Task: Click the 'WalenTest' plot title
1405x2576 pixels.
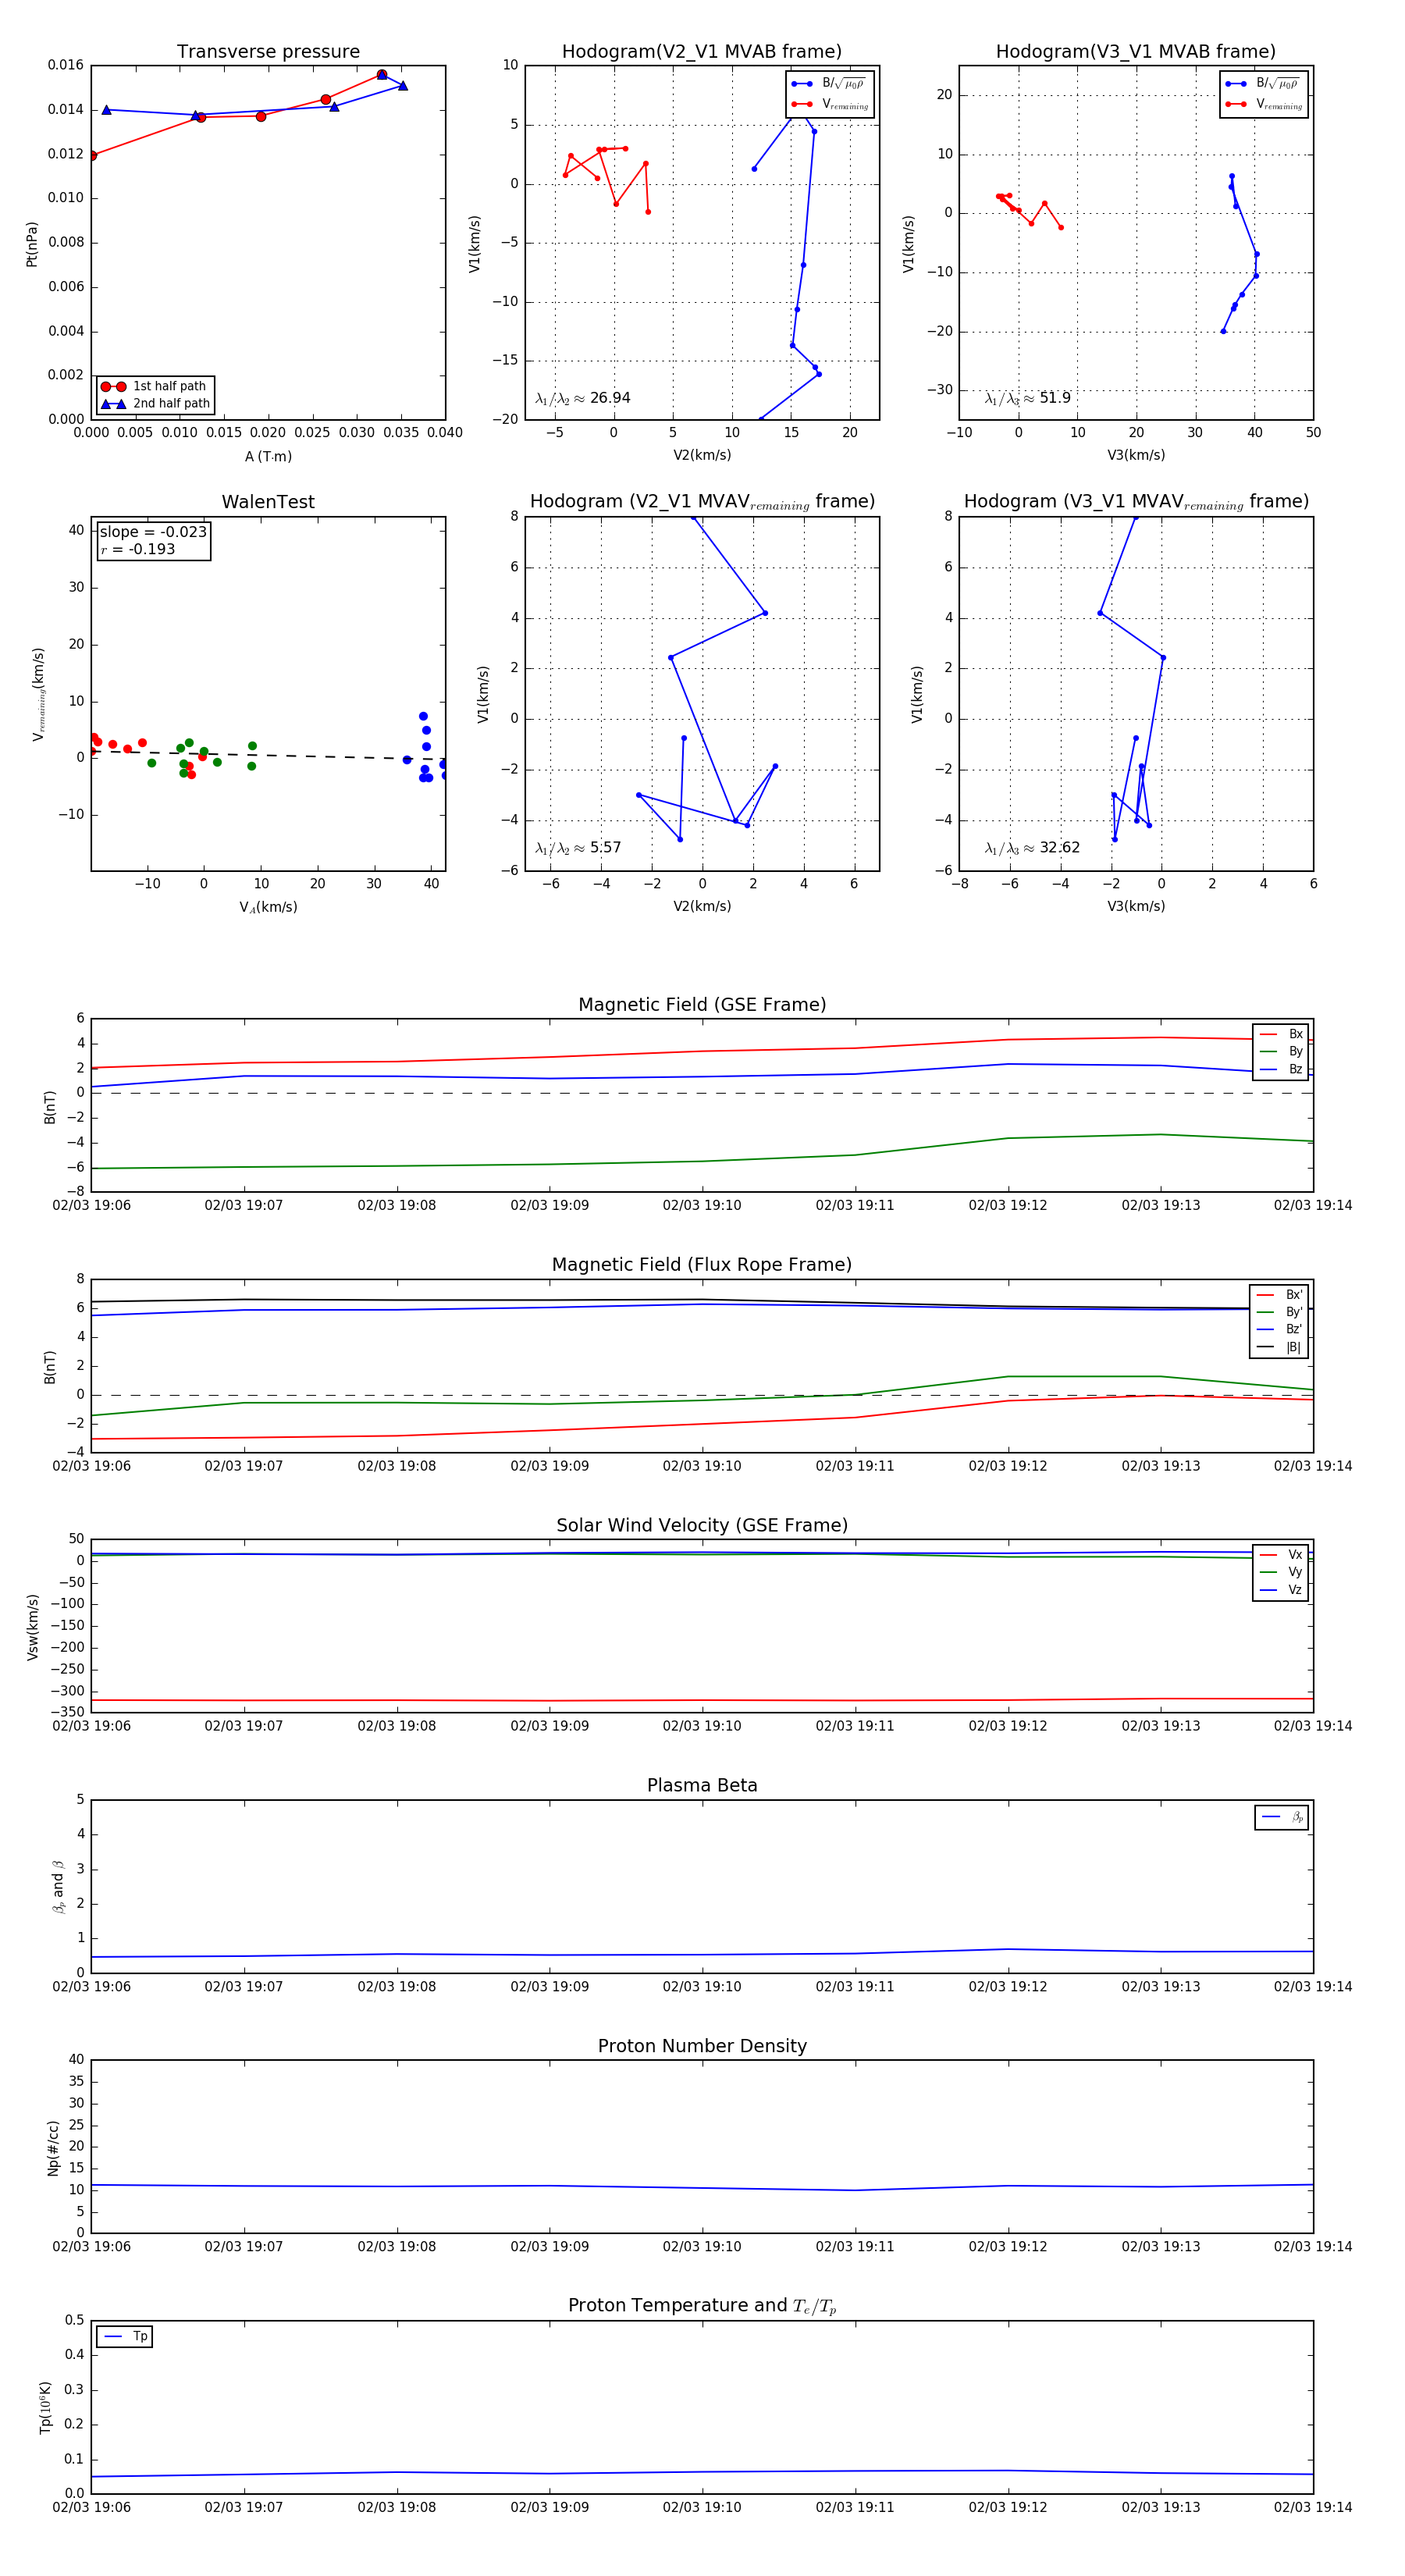Action: (268, 502)
